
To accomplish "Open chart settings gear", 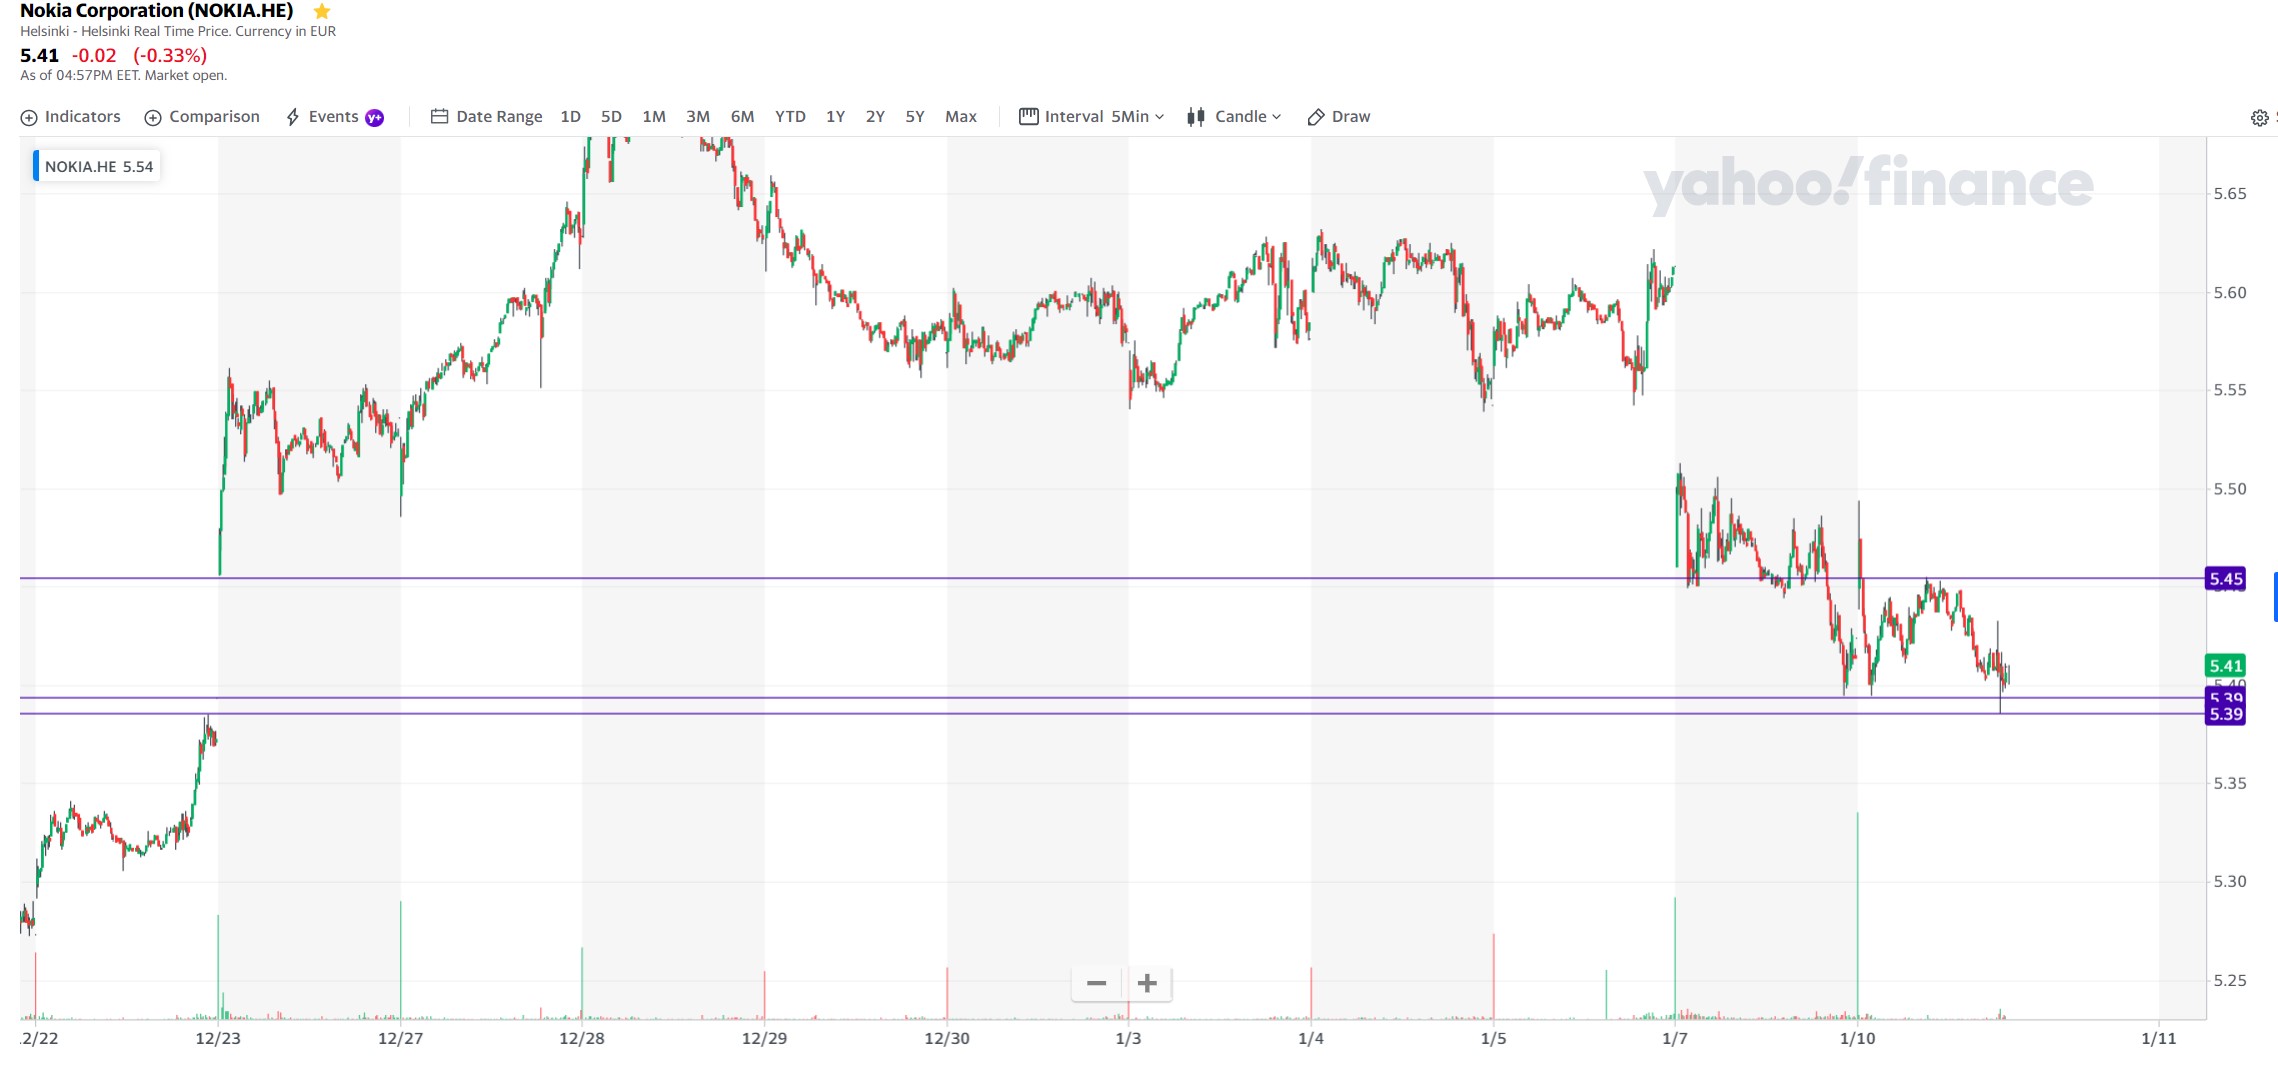I will pyautogui.click(x=2259, y=118).
